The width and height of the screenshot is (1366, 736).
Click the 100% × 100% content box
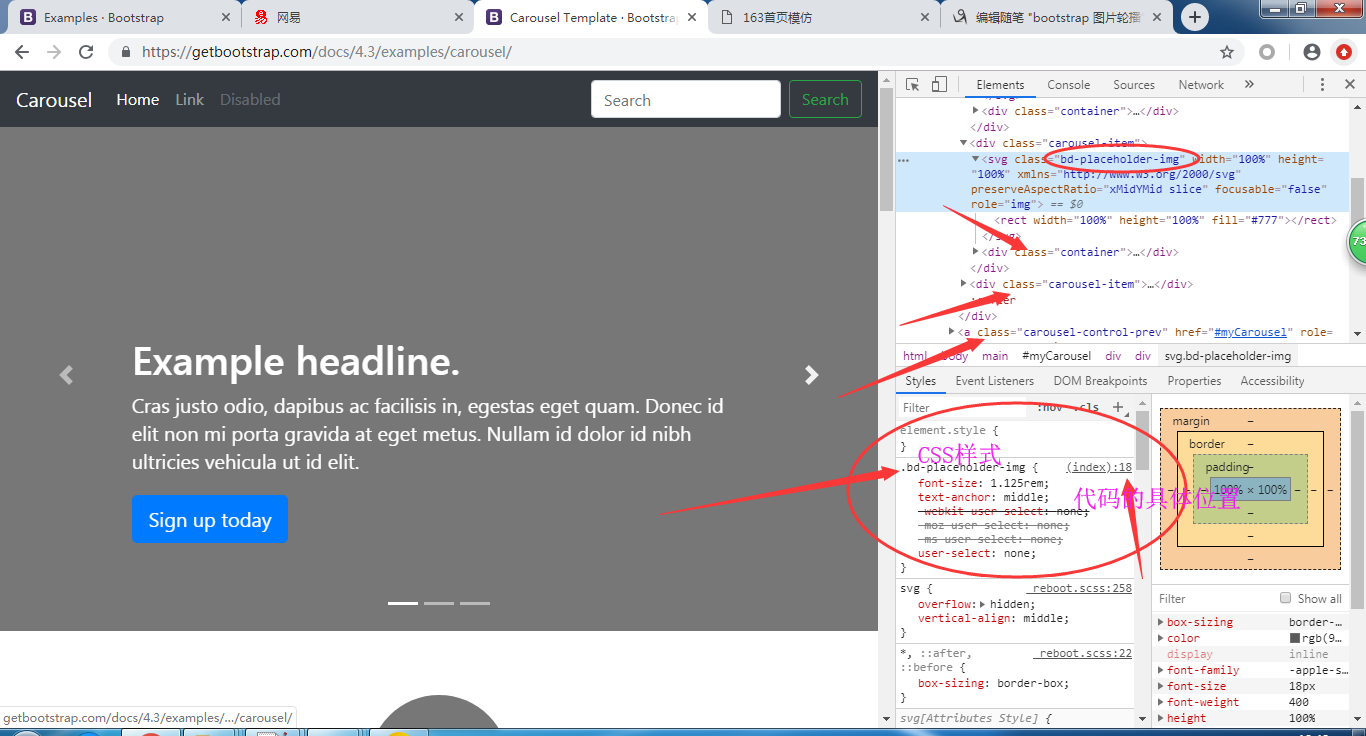click(1250, 490)
